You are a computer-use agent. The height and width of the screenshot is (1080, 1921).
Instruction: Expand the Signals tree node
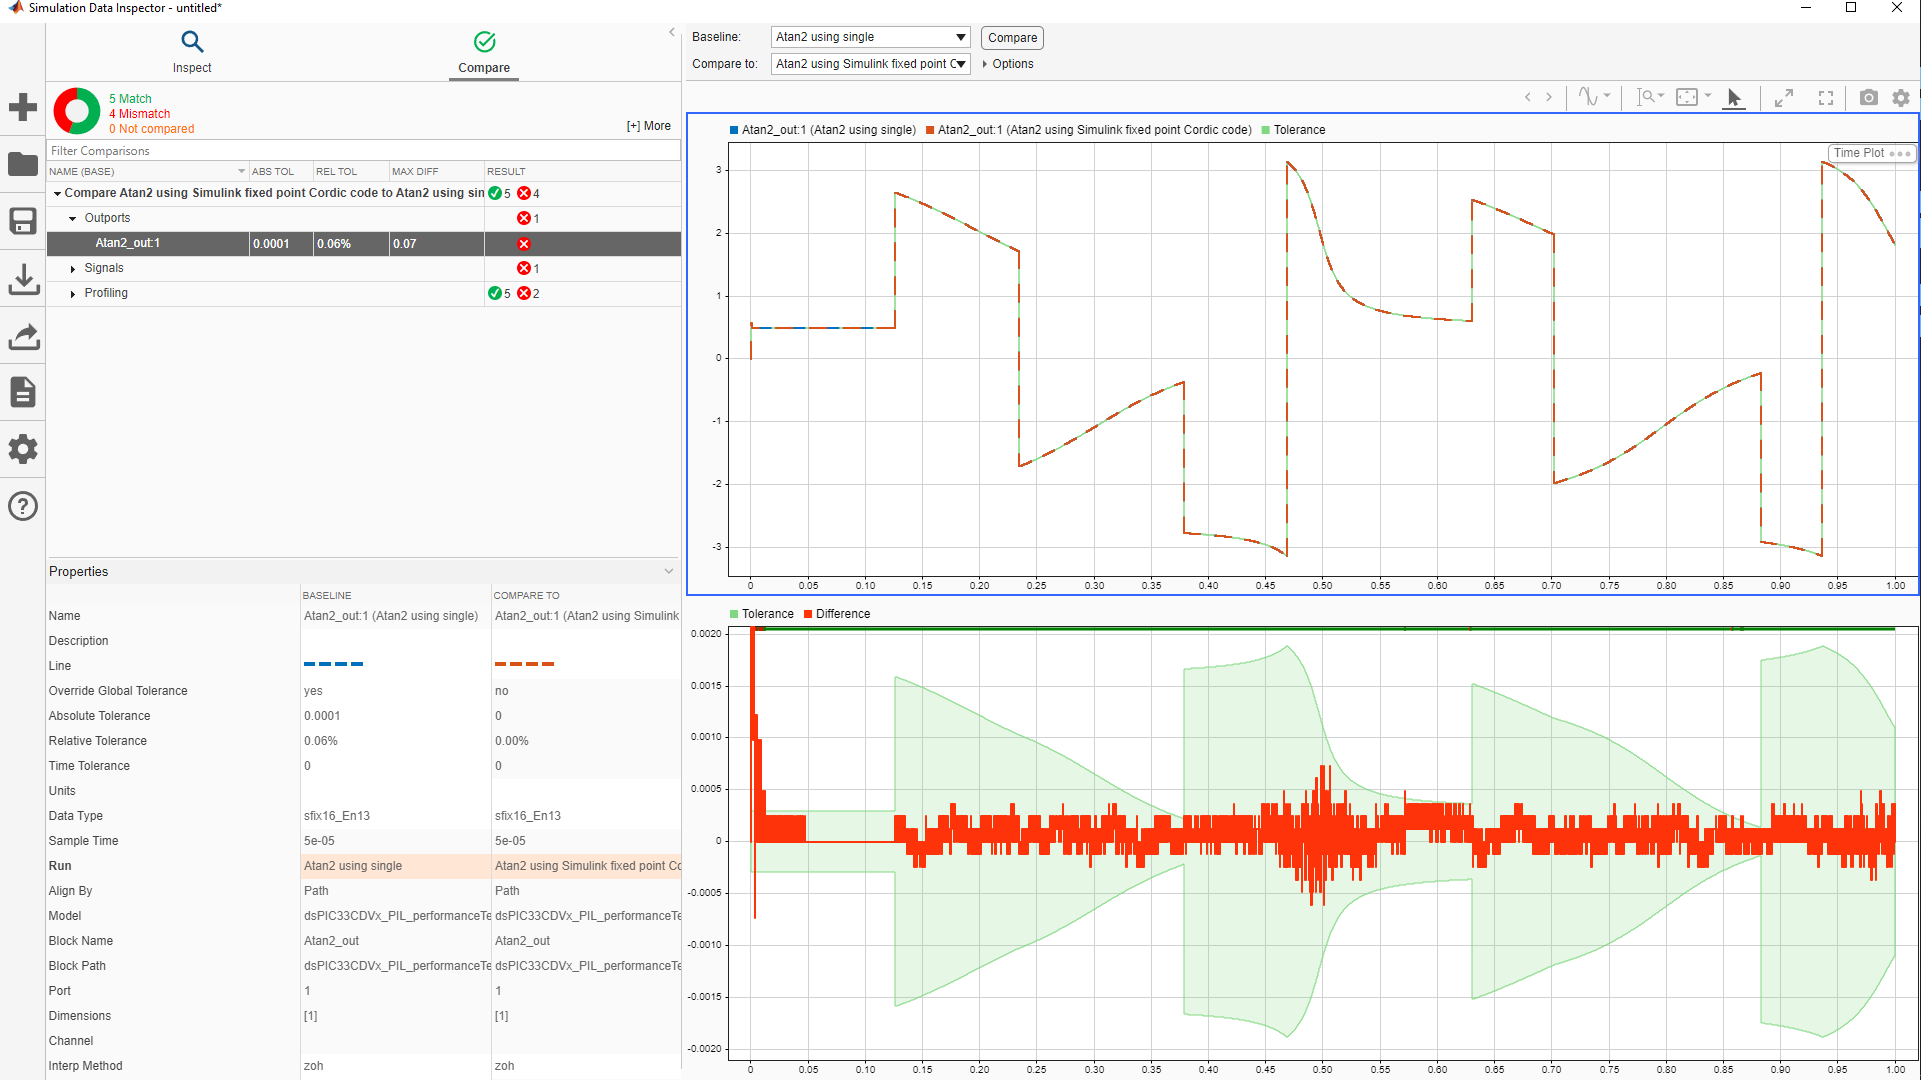(73, 268)
